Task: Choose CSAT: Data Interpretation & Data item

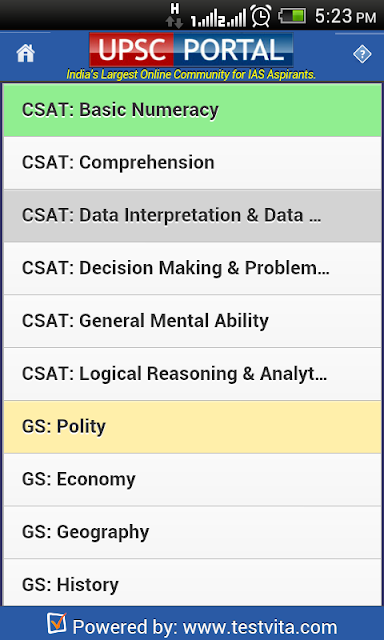Action: (192, 216)
